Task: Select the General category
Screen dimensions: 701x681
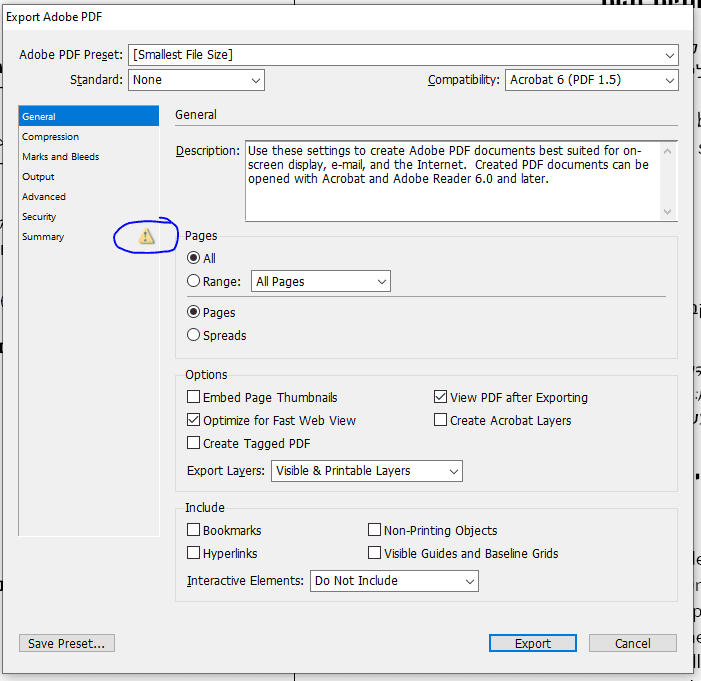Action: pyautogui.click(x=89, y=116)
